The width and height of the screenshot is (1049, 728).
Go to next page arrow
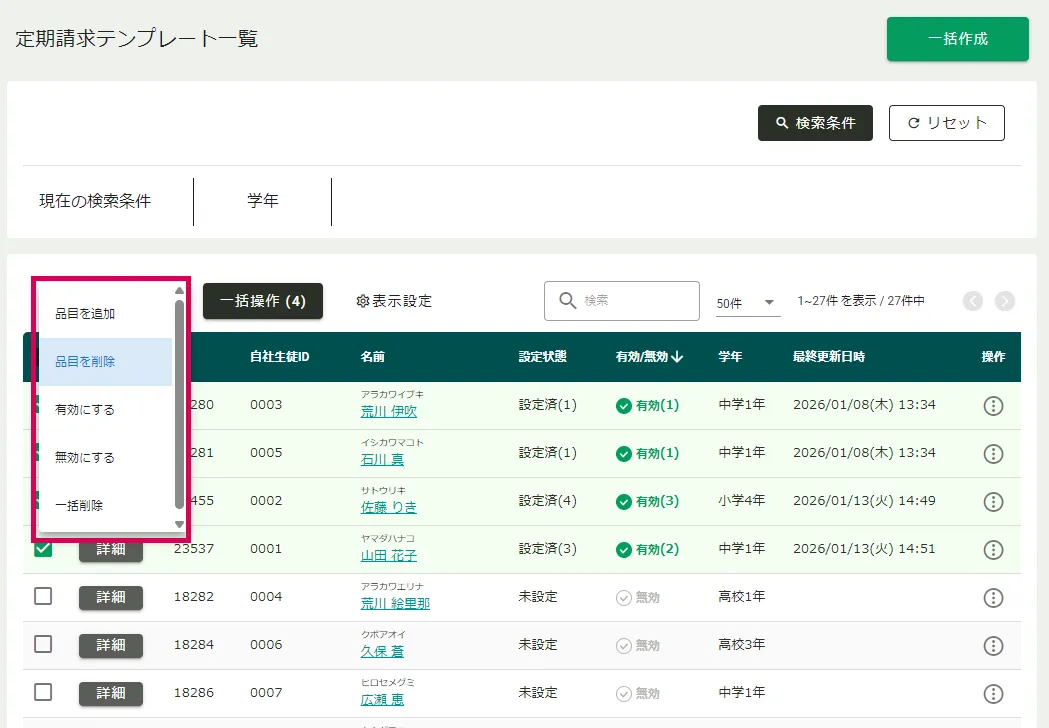click(1004, 301)
